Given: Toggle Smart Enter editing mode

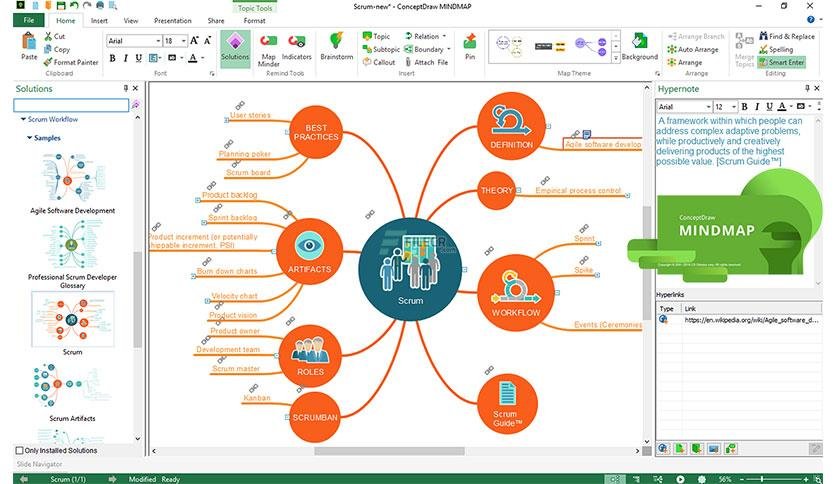Looking at the screenshot, I should (x=781, y=62).
